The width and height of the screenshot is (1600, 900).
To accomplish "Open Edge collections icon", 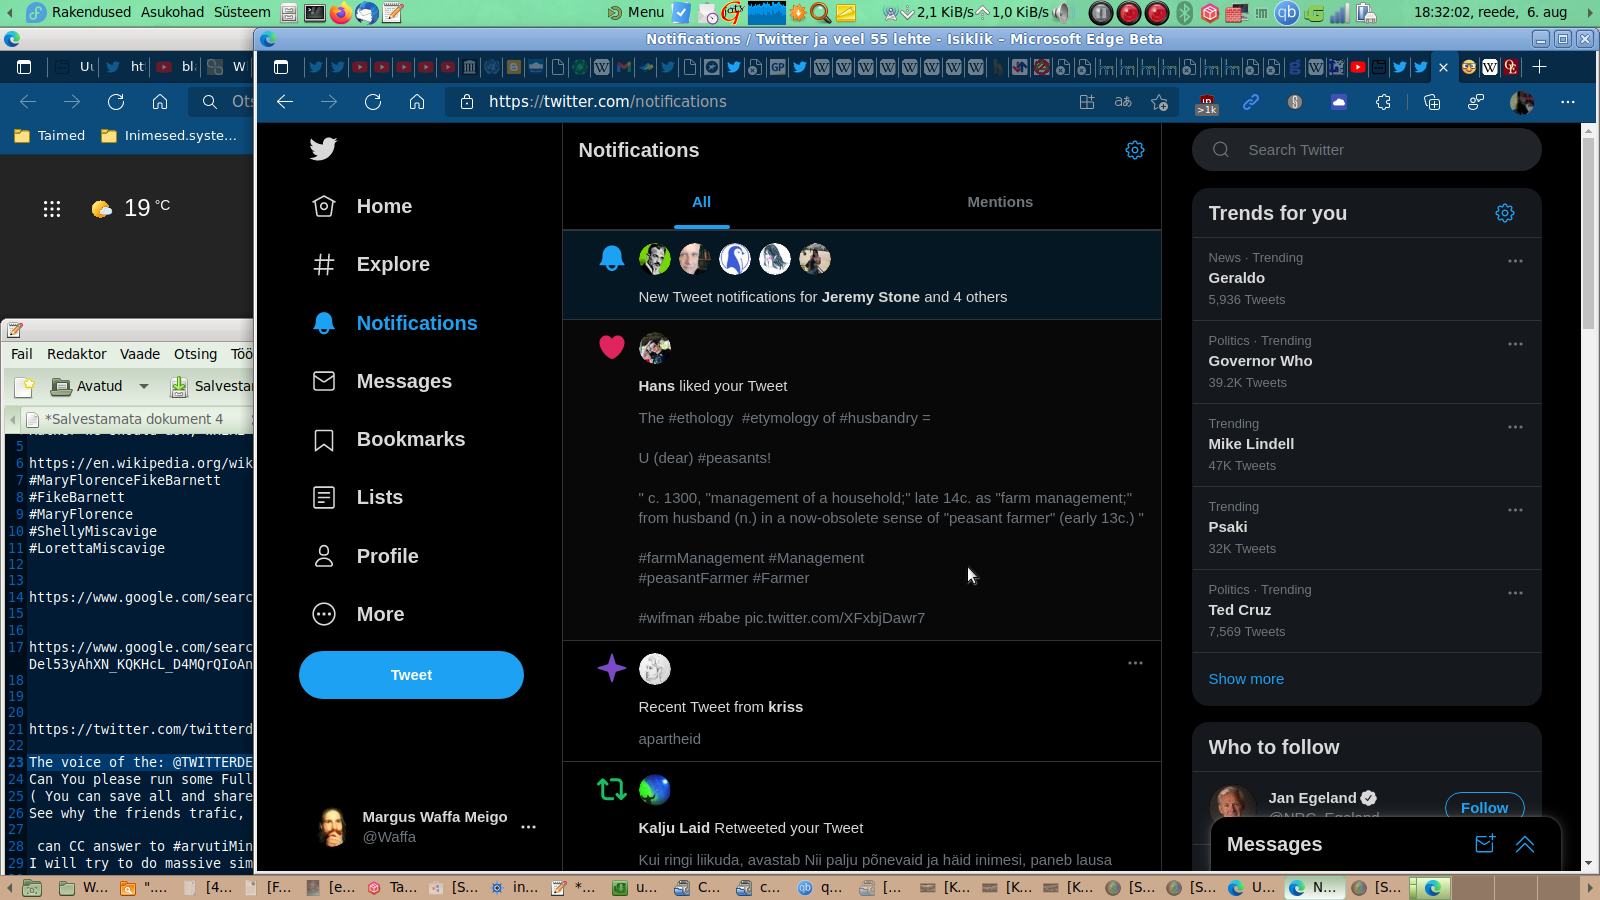I will (1432, 102).
